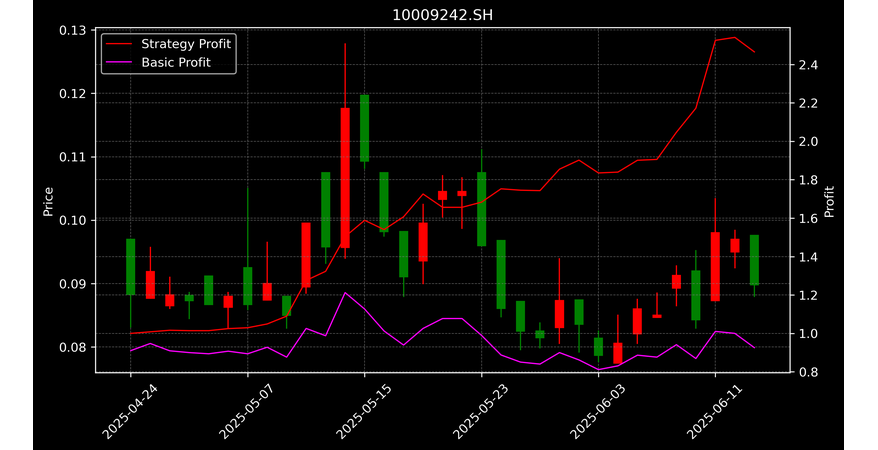The height and width of the screenshot is (450, 878).
Task: Click the Price axis label
Action: (48, 201)
